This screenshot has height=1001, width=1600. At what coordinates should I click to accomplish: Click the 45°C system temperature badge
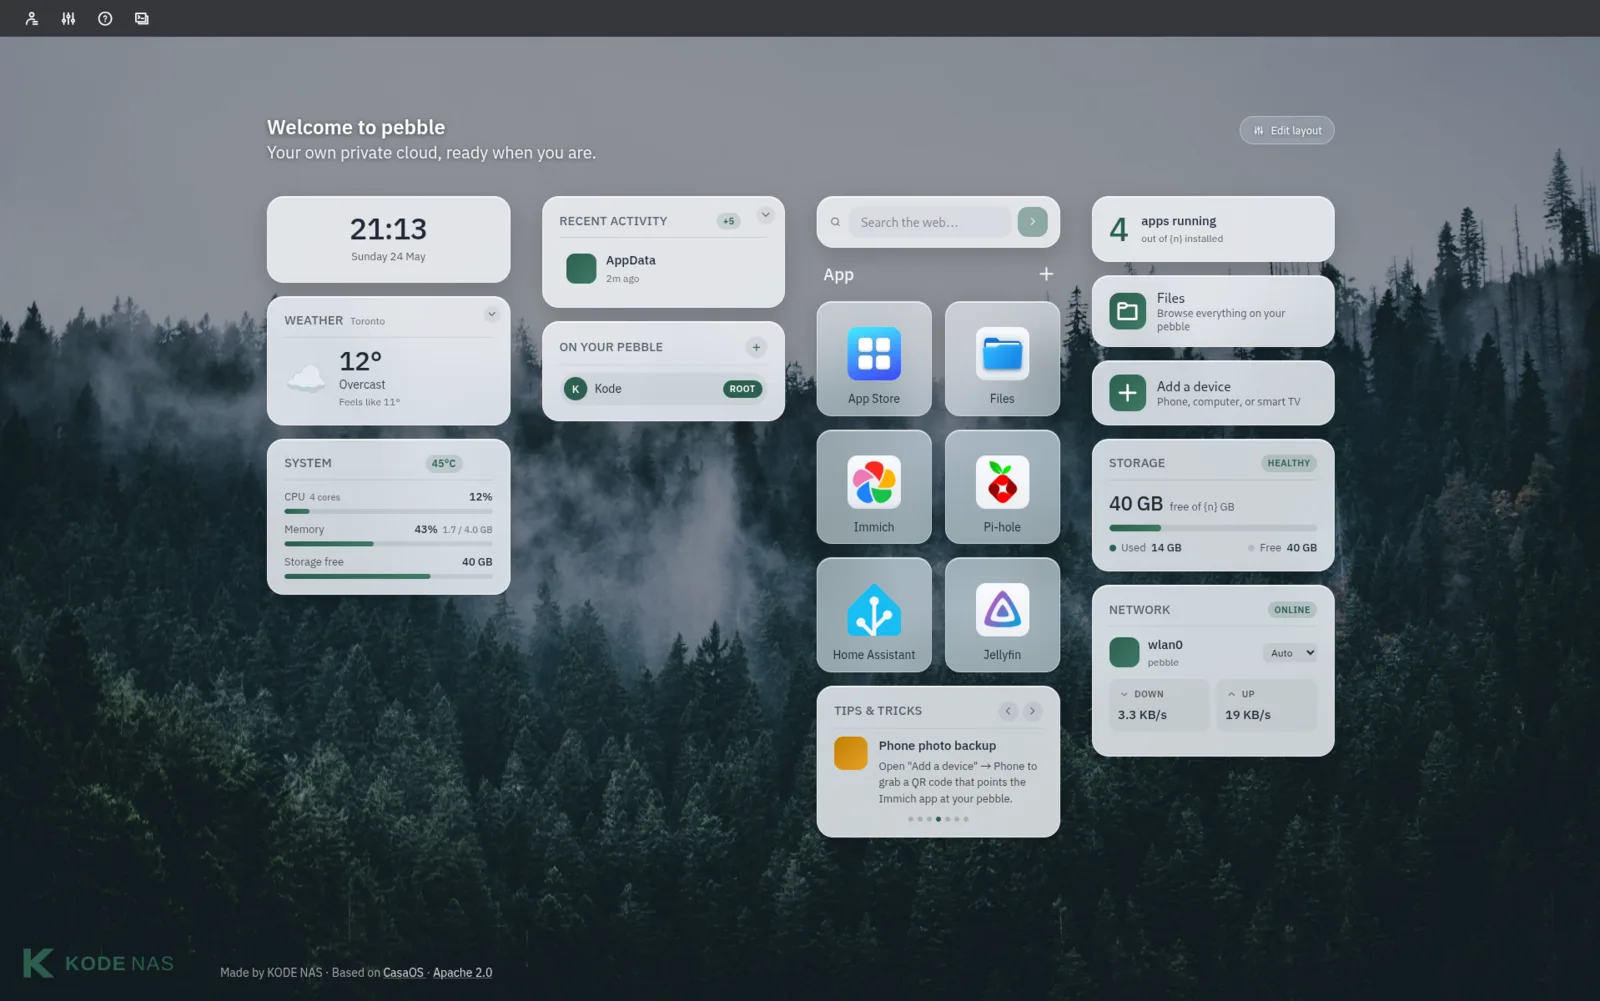(x=443, y=463)
